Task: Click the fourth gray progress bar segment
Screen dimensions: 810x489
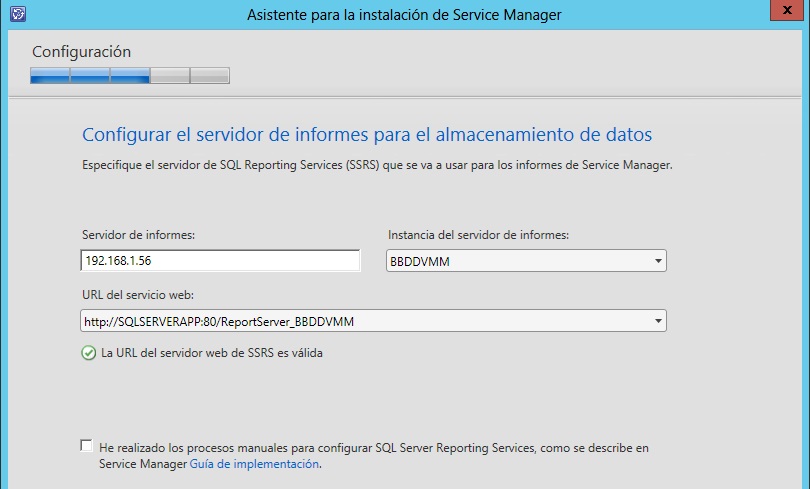Action: pos(170,75)
